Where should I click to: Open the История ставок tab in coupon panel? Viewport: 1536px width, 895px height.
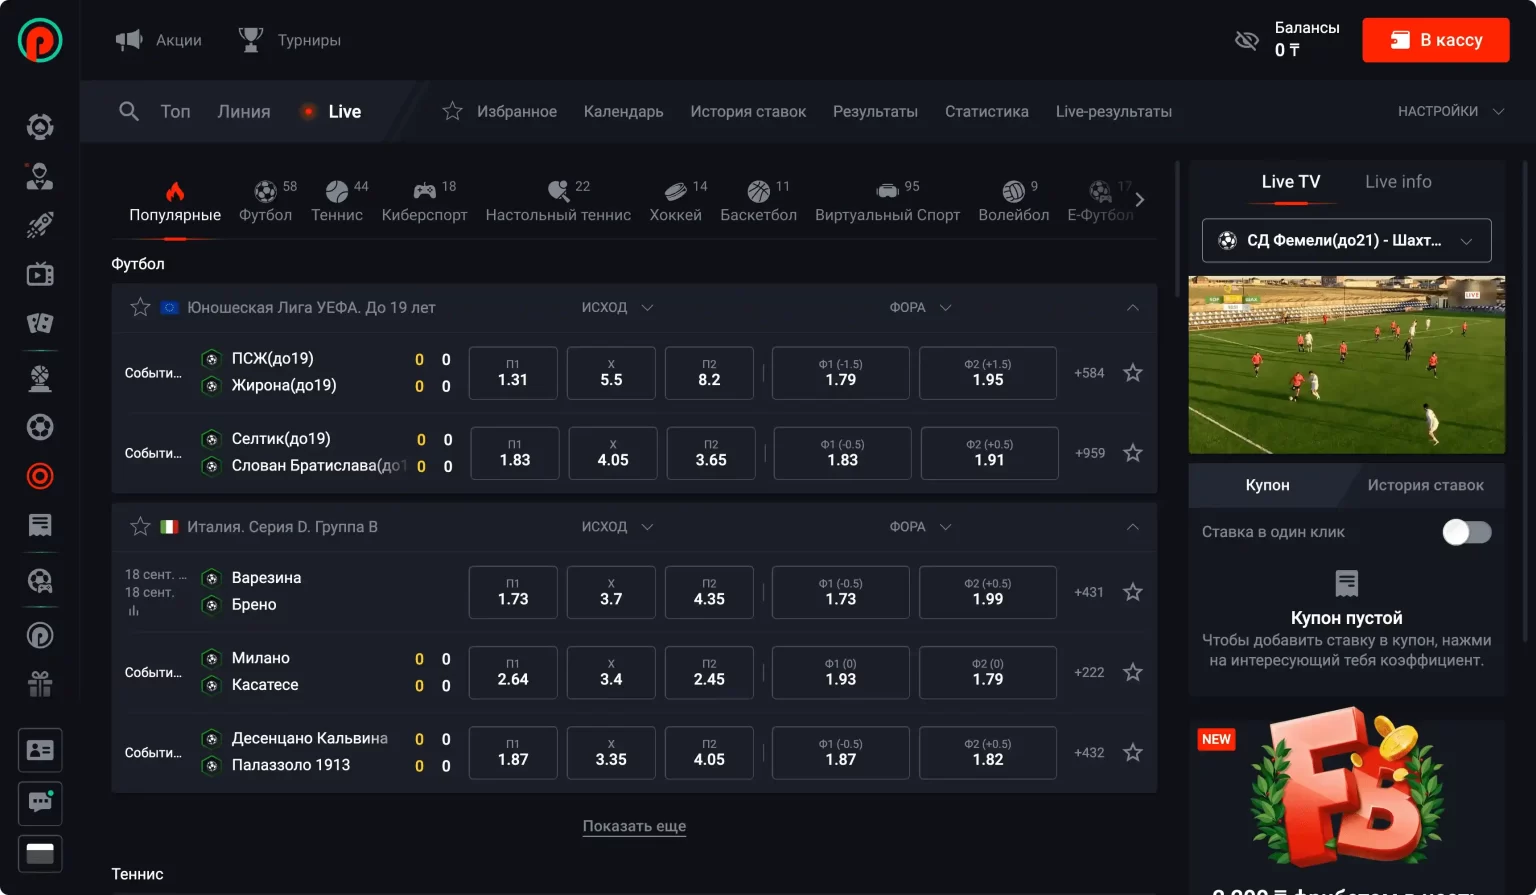1425,485
